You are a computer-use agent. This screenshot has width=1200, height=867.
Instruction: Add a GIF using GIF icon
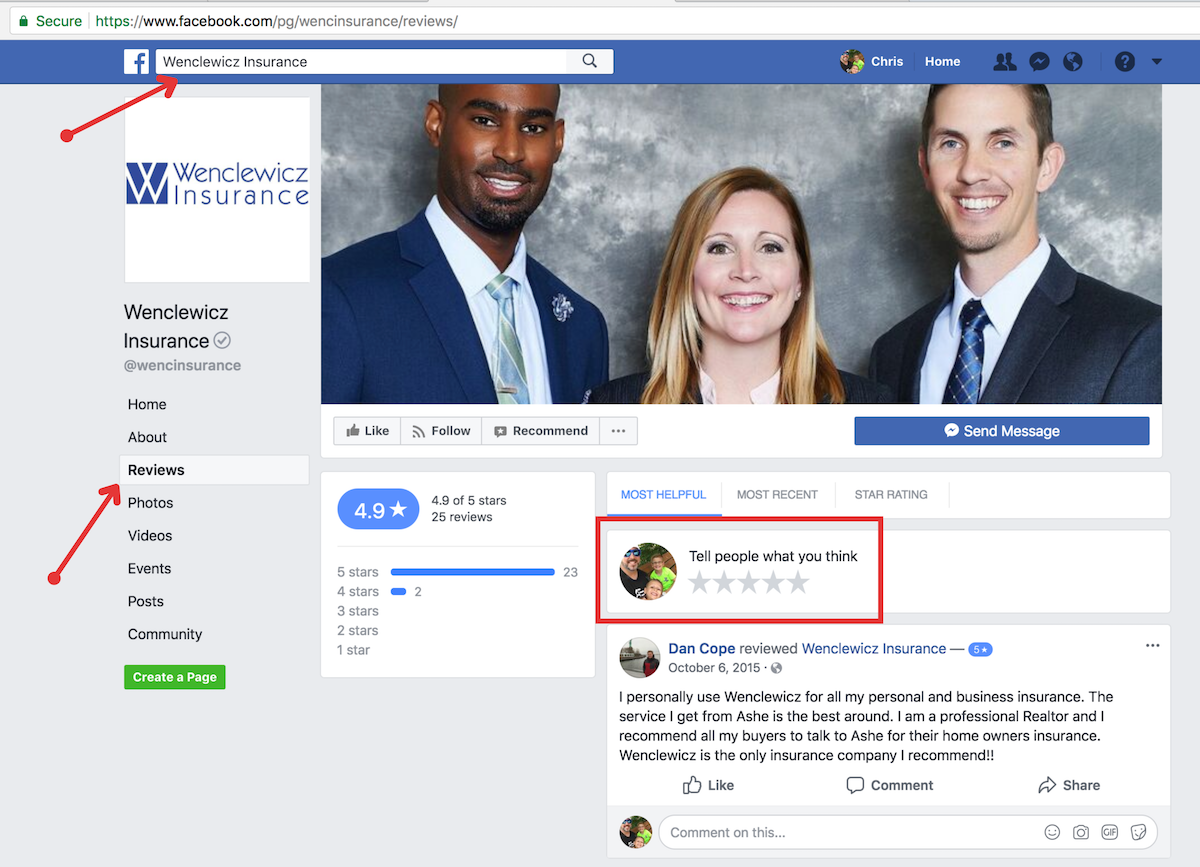pyautogui.click(x=1110, y=832)
